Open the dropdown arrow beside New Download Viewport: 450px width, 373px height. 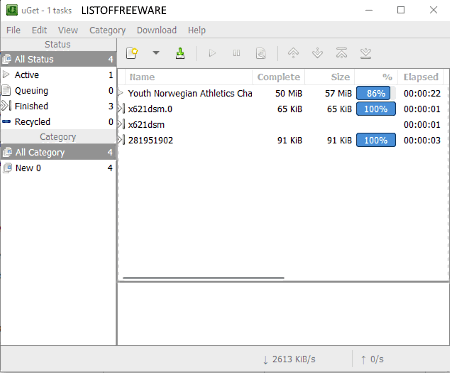(156, 53)
